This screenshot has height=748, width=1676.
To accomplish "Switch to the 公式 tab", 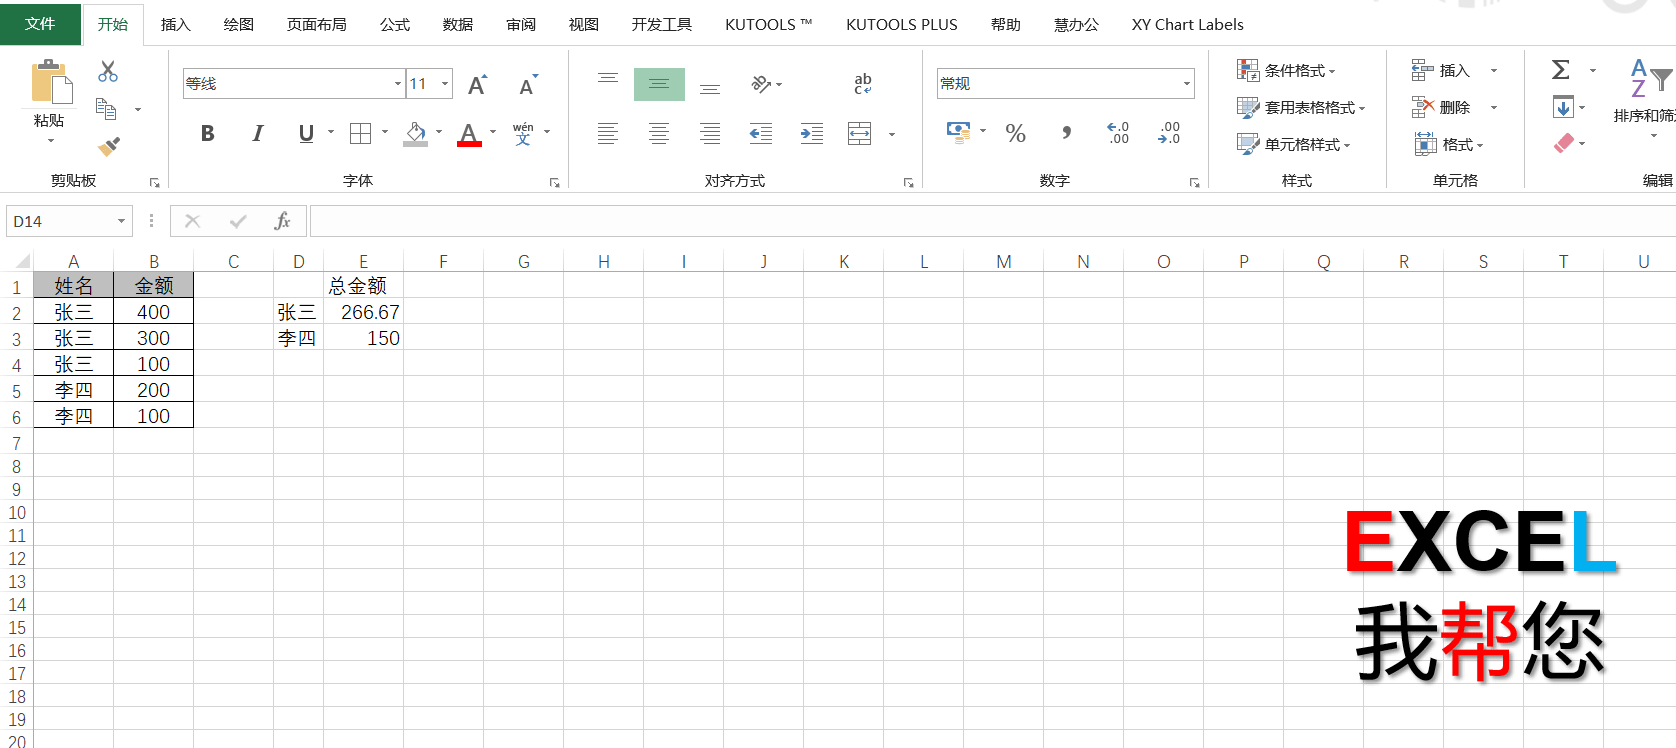I will click(395, 24).
